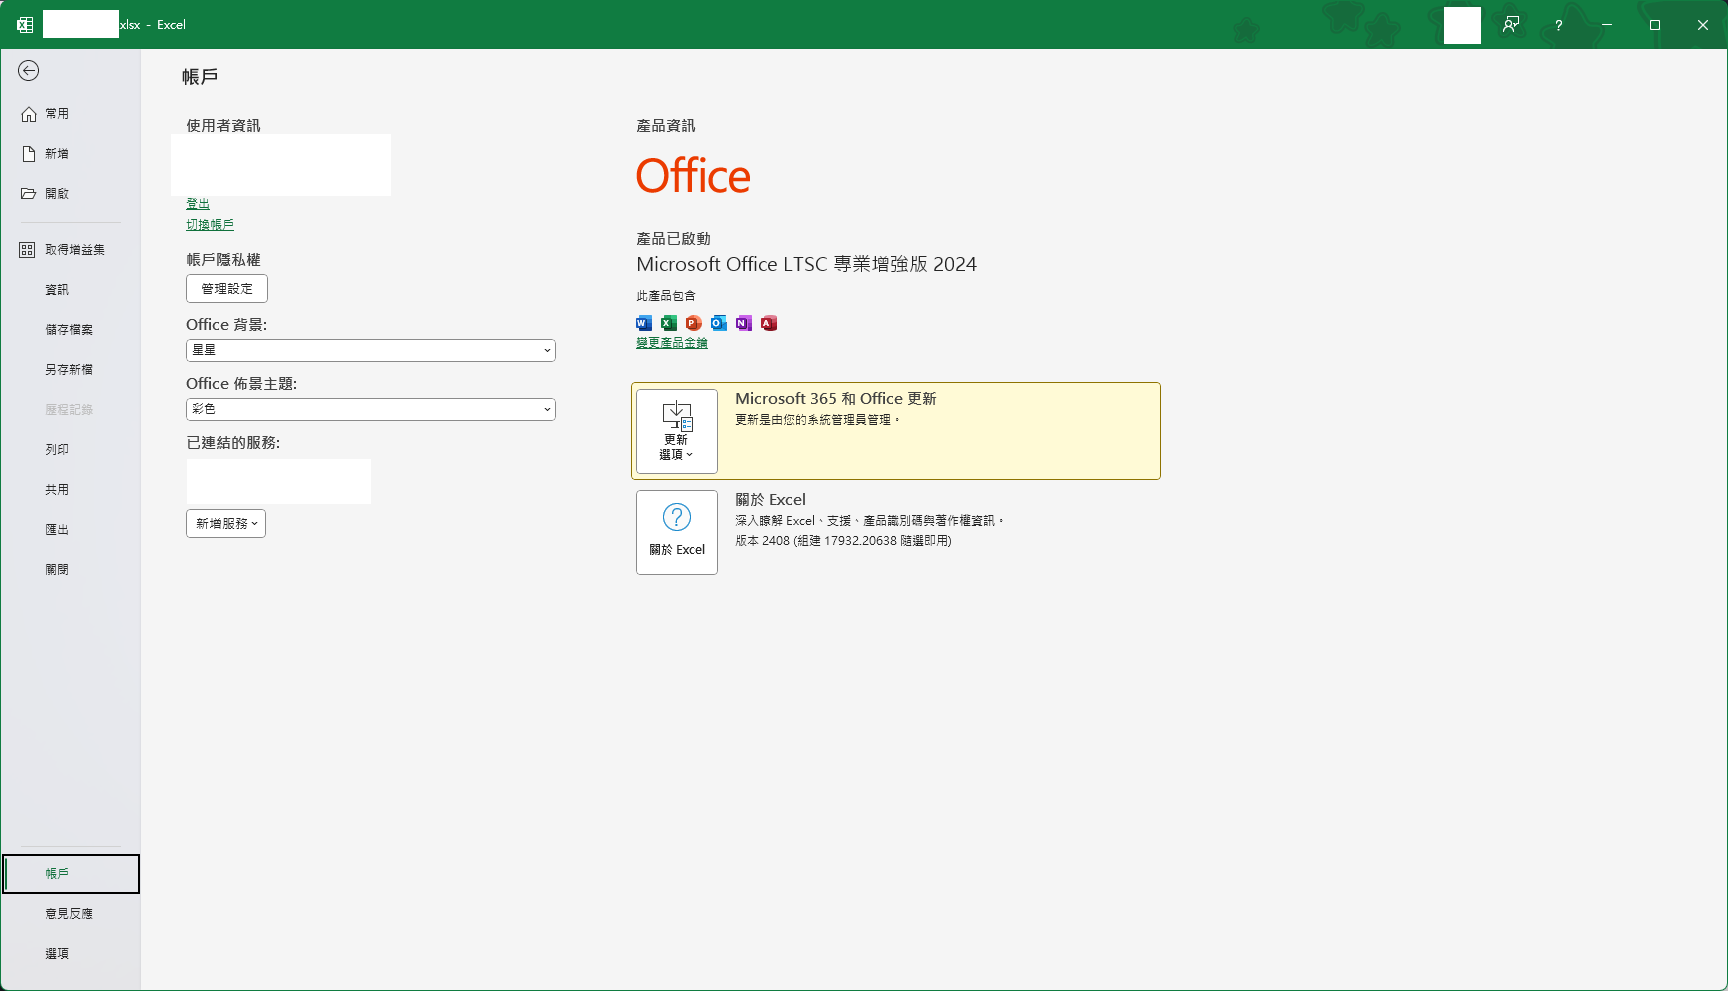The width and height of the screenshot is (1728, 991).
Task: Open the 匯出 export page
Action: (70, 530)
